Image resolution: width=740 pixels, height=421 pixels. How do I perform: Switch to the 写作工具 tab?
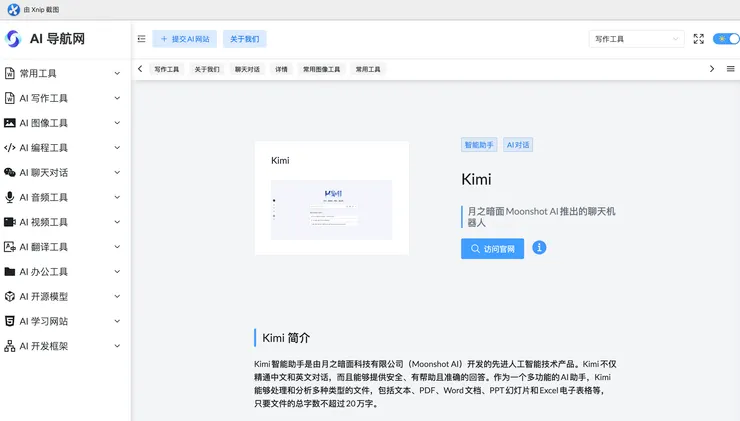tap(167, 69)
